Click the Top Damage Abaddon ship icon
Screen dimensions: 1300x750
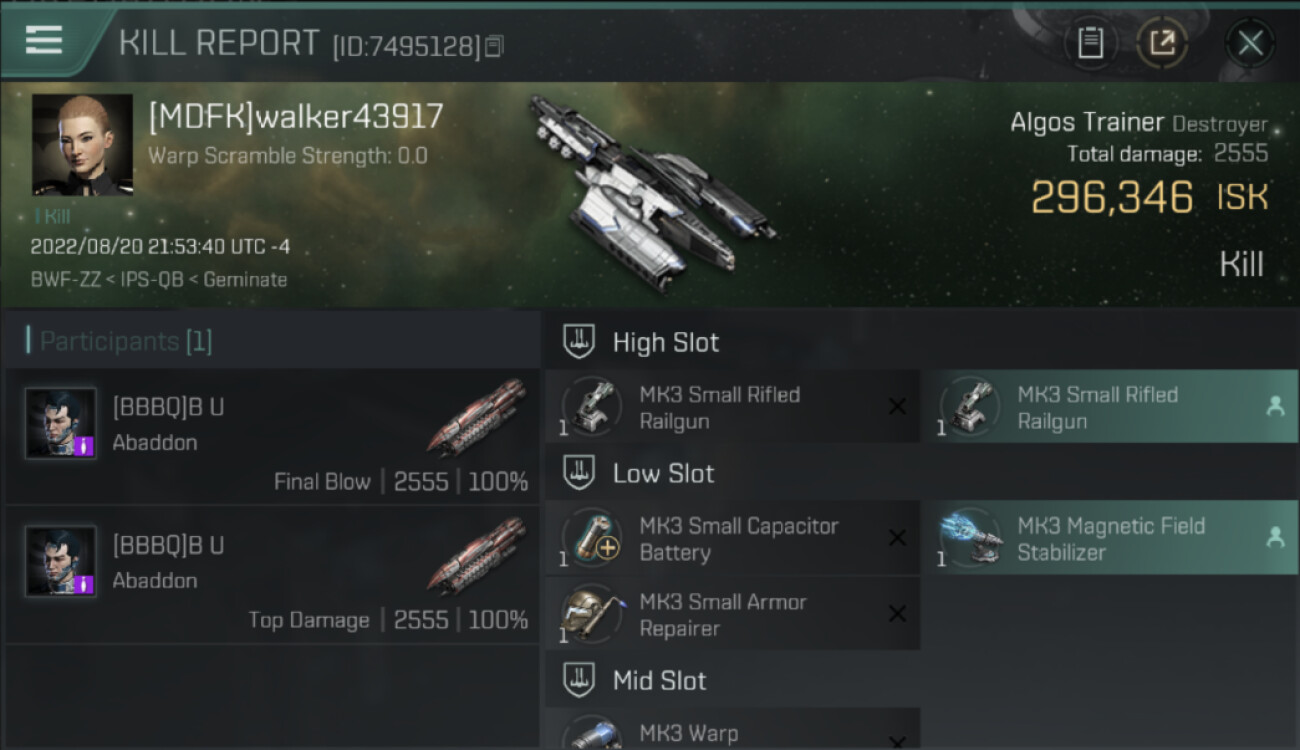click(477, 554)
